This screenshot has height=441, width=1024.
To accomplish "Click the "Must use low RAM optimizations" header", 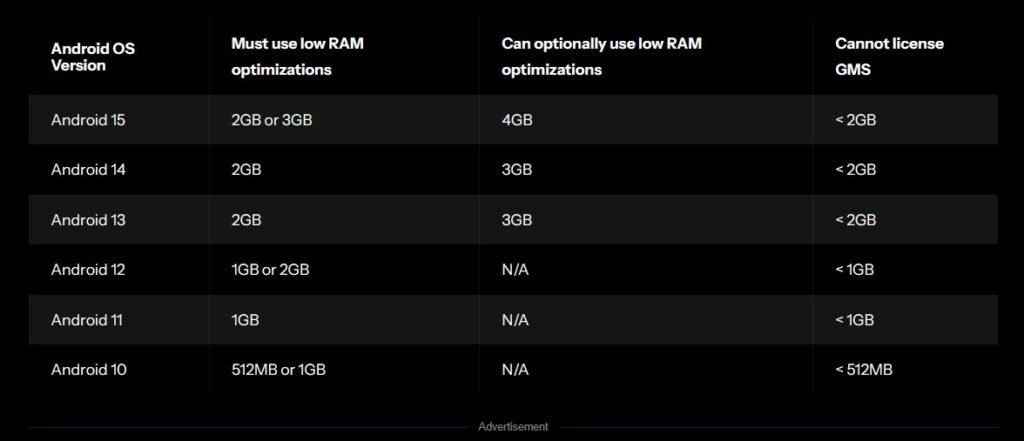I will pyautogui.click(x=298, y=56).
